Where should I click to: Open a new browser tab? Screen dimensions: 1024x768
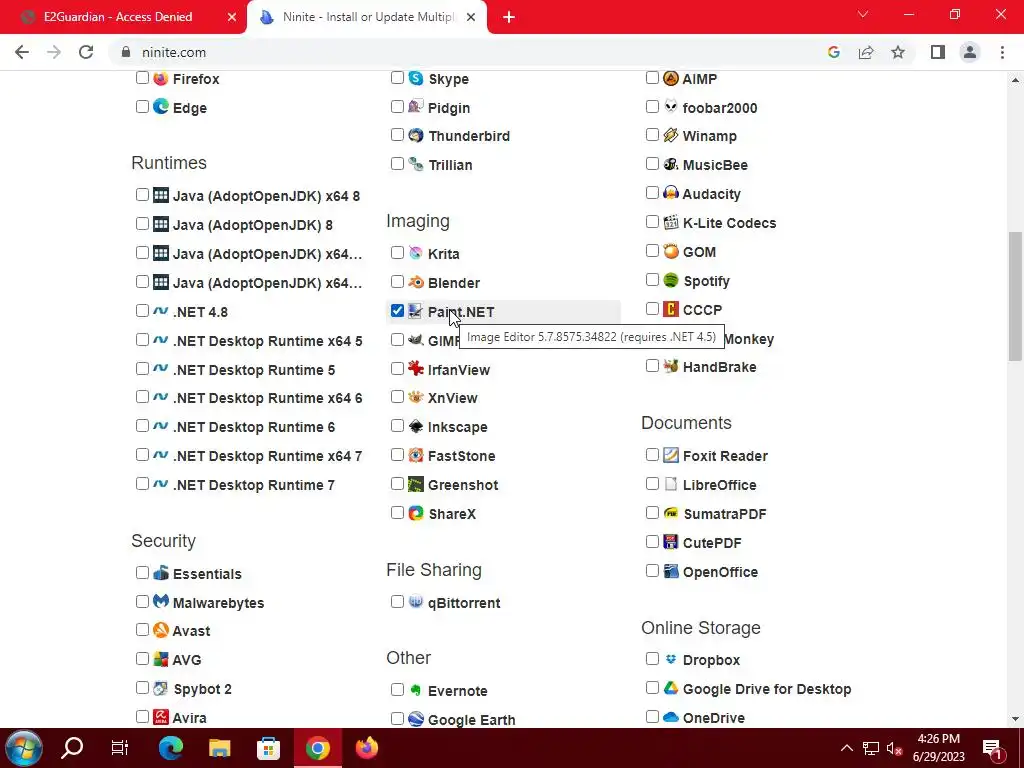click(x=509, y=17)
